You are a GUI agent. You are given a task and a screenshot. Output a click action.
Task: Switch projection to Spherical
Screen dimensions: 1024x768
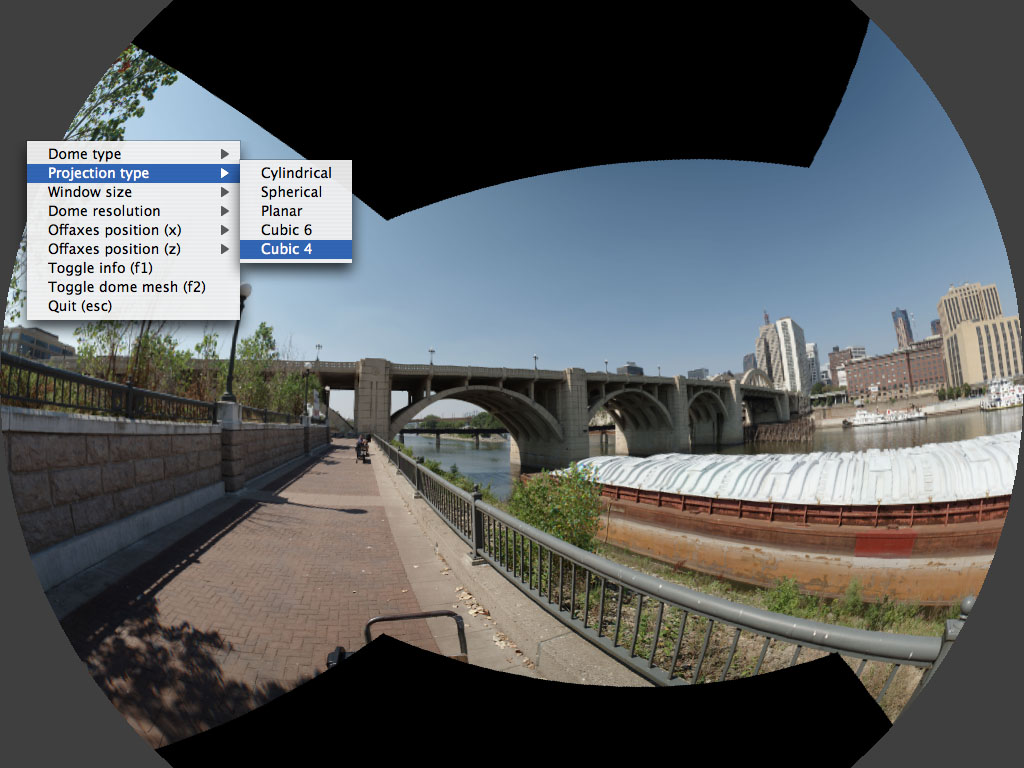pos(296,192)
